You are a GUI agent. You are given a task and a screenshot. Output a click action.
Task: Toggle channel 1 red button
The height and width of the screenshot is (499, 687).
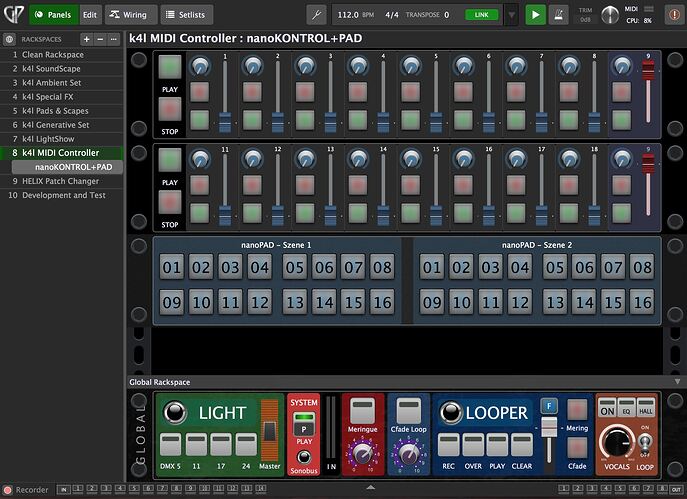coord(200,92)
